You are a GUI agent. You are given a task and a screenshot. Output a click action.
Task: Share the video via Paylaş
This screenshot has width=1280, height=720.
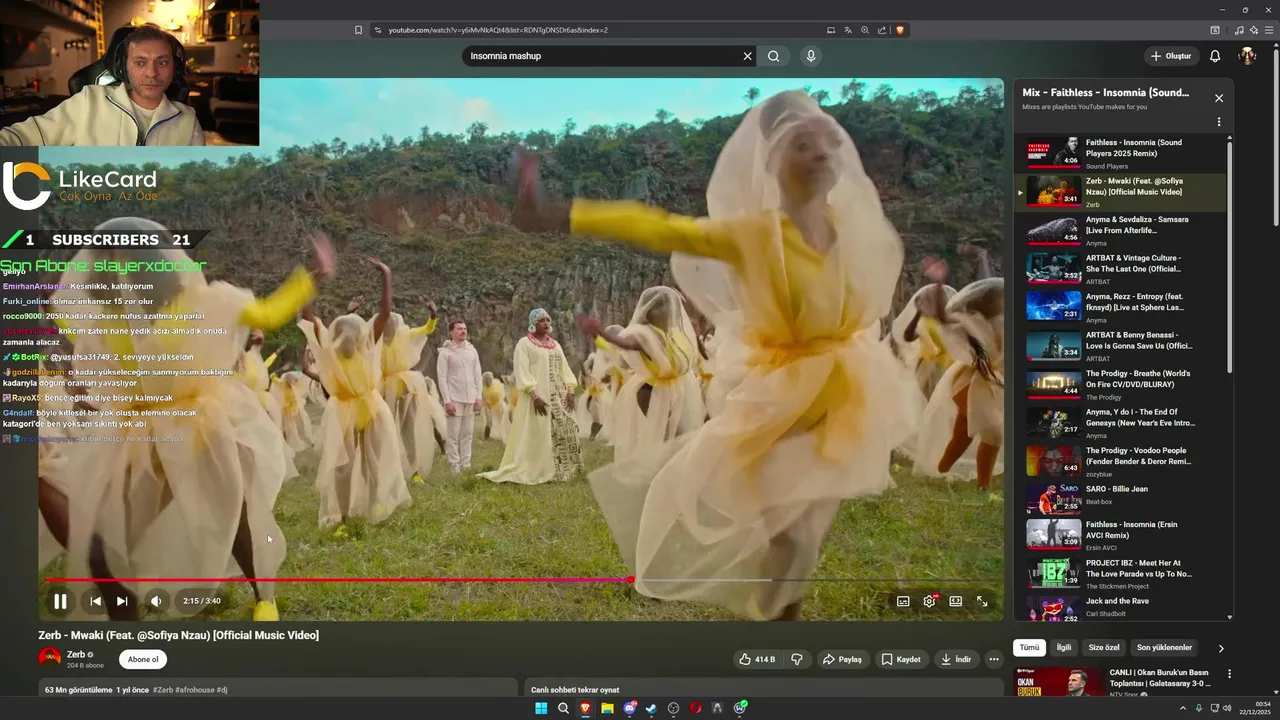click(x=842, y=659)
